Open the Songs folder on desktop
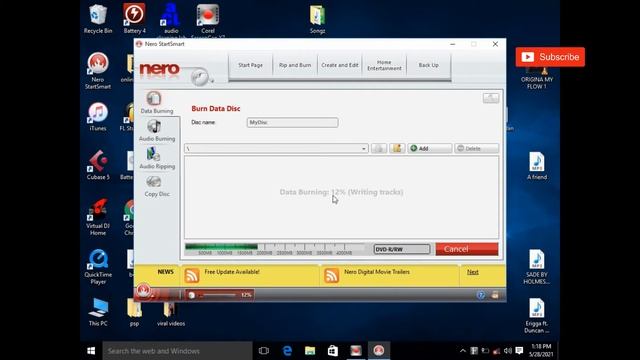This screenshot has width=640, height=360. pyautogui.click(x=317, y=19)
